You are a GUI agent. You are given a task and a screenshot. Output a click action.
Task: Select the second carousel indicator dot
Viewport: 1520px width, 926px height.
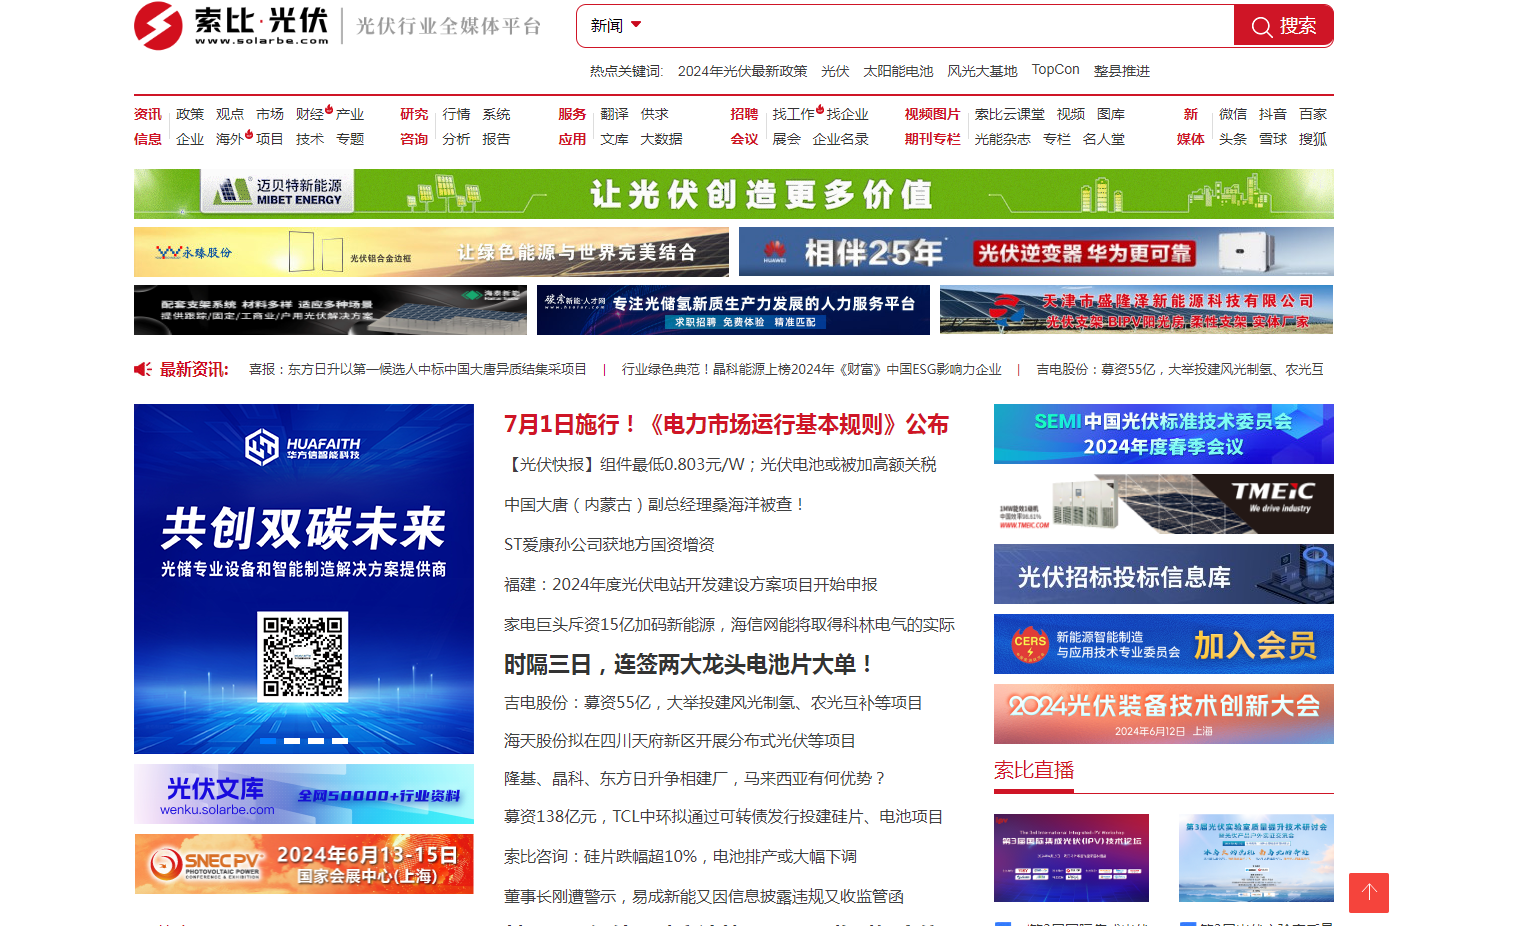click(x=292, y=741)
